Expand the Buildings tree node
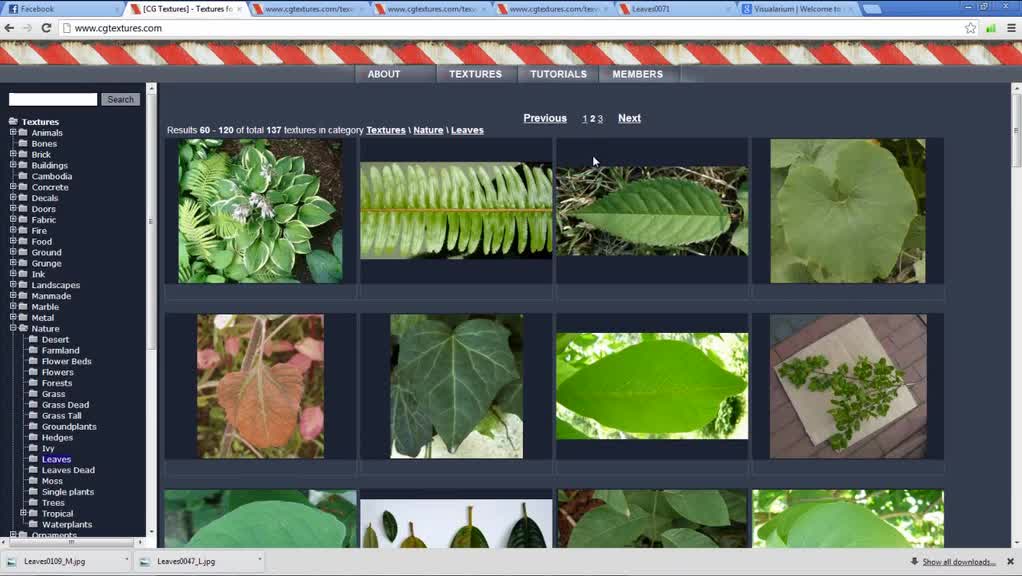 point(12,165)
